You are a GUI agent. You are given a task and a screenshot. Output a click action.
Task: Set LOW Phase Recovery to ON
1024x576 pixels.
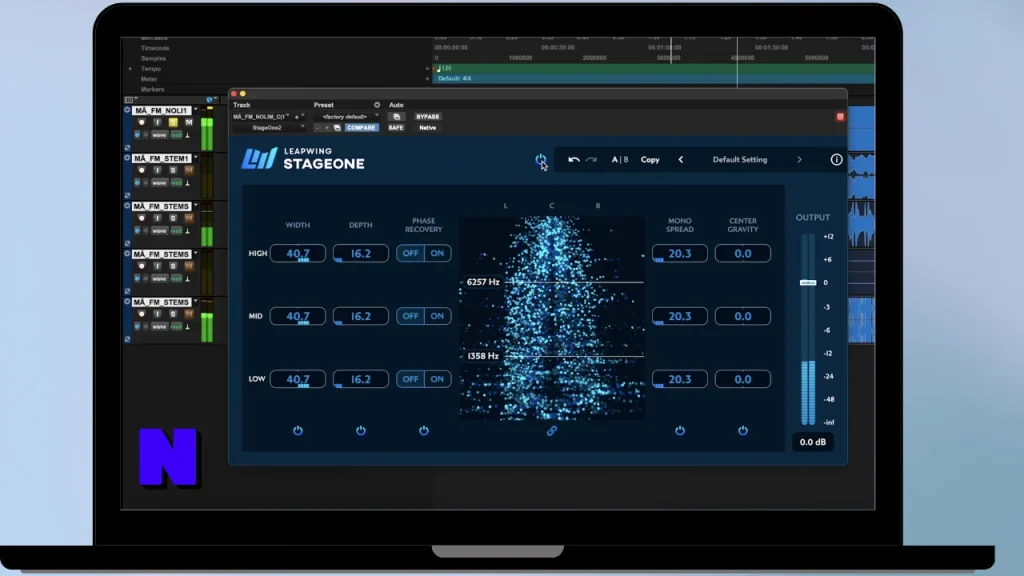pyautogui.click(x=437, y=379)
